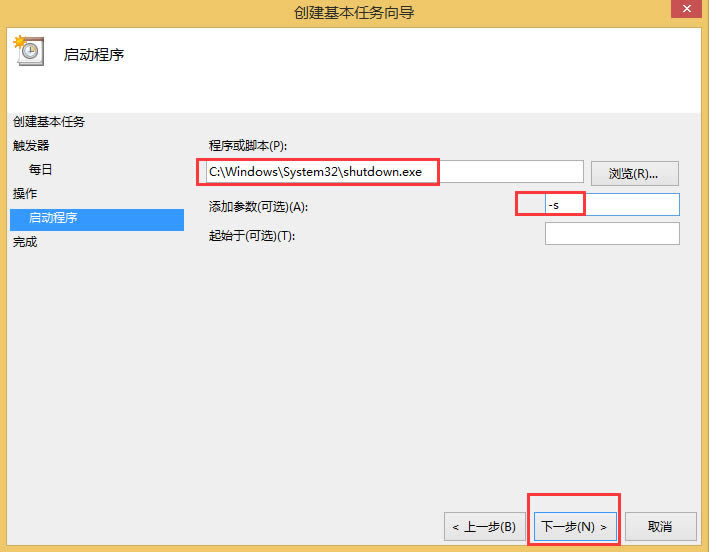This screenshot has height=552, width=709.
Task: Click the 添加参数 argument field containing -s
Action: pyautogui.click(x=612, y=205)
